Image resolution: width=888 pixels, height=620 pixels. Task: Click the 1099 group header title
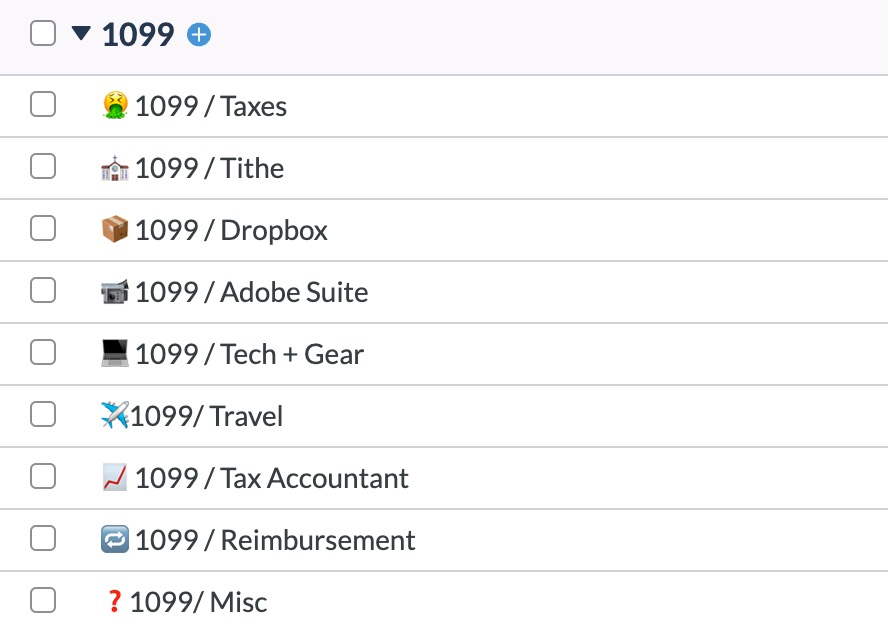tap(138, 35)
